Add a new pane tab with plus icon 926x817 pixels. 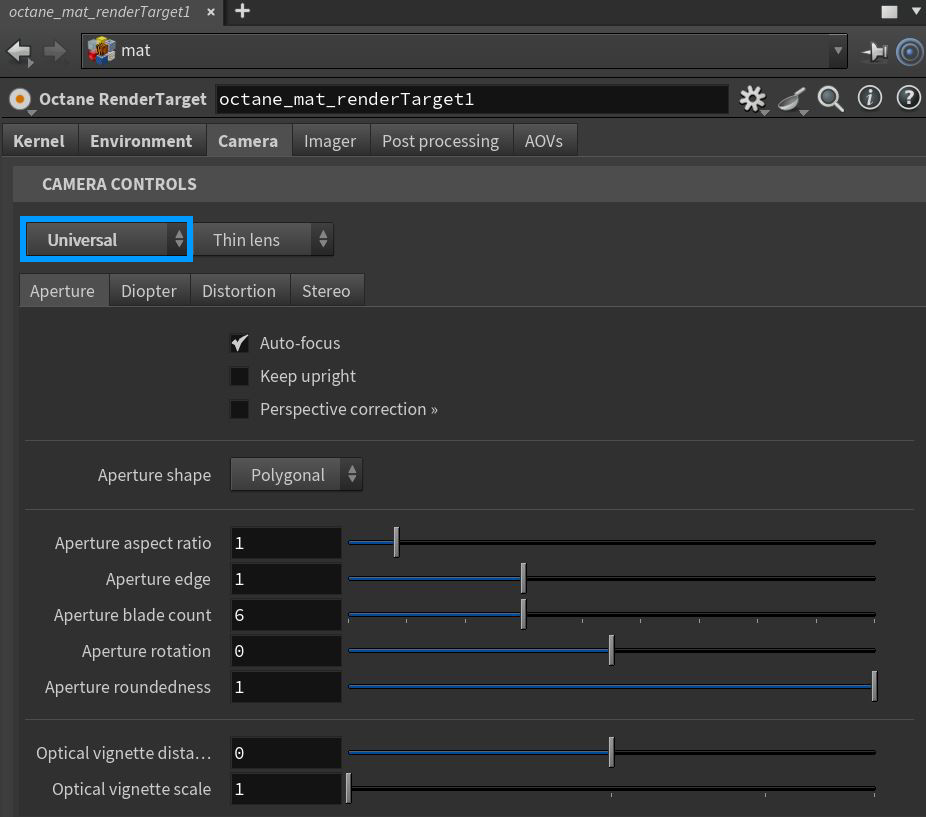point(242,11)
